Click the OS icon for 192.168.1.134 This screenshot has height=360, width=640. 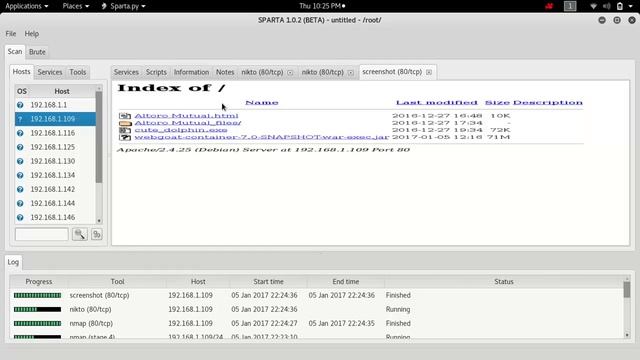(20, 175)
